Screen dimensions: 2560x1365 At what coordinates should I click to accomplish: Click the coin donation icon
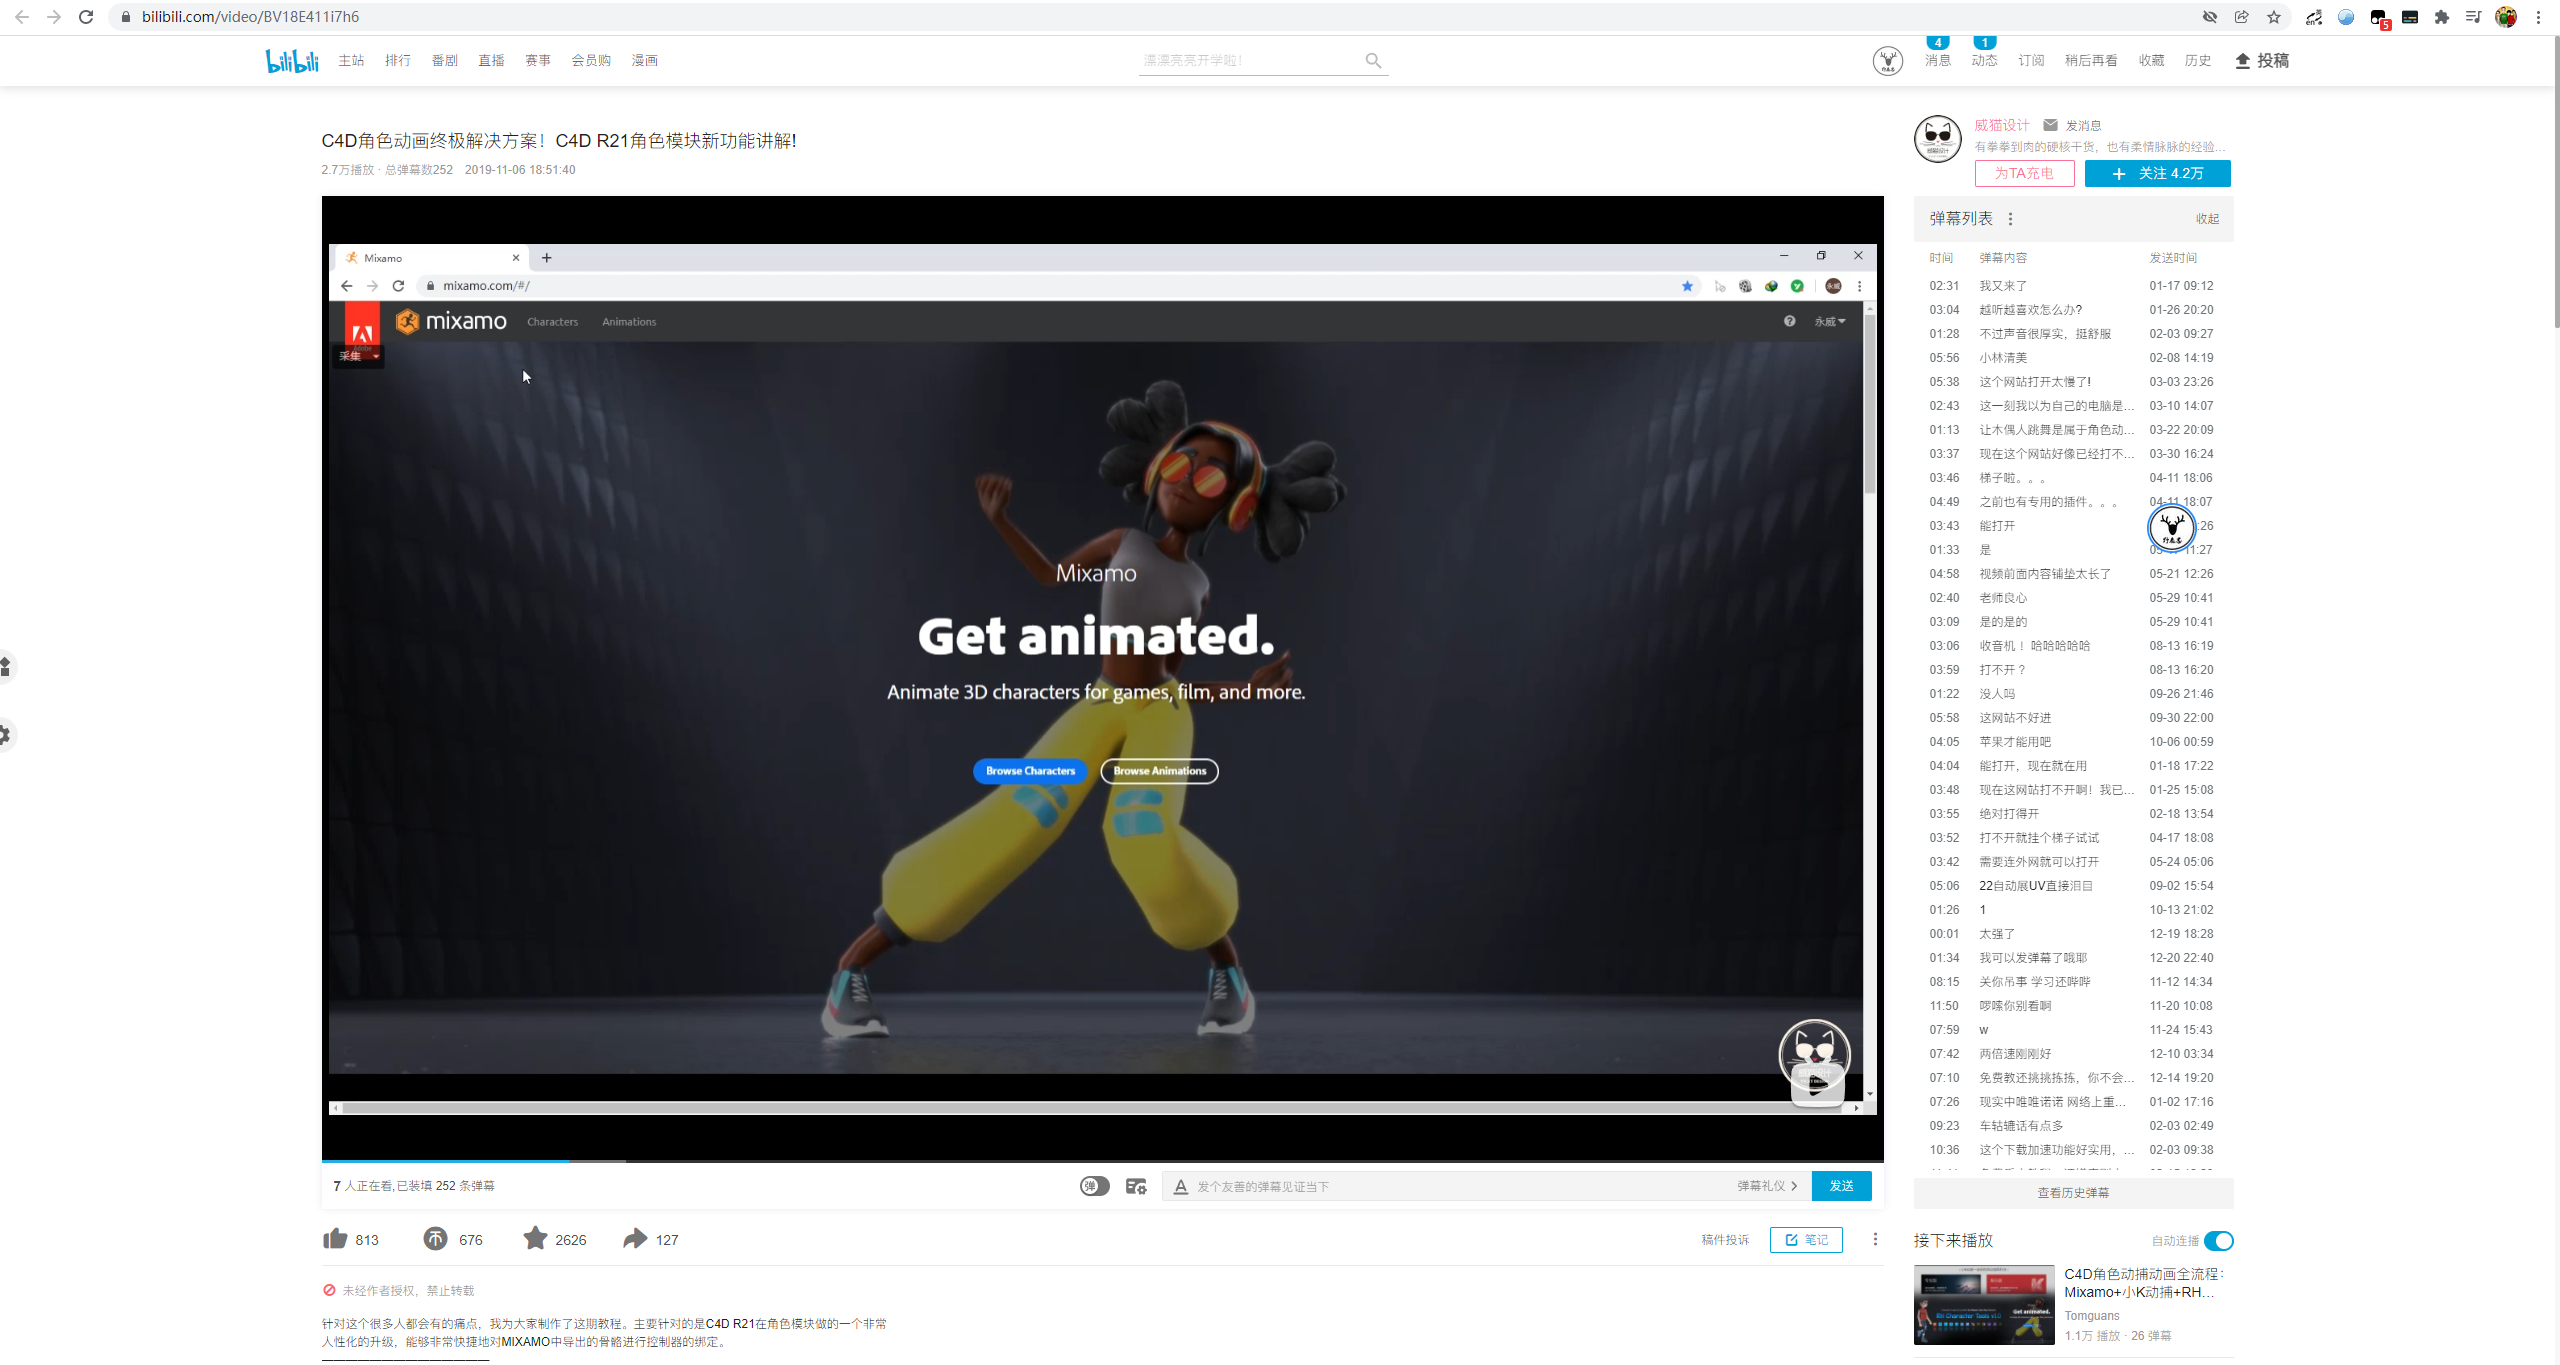click(436, 1239)
